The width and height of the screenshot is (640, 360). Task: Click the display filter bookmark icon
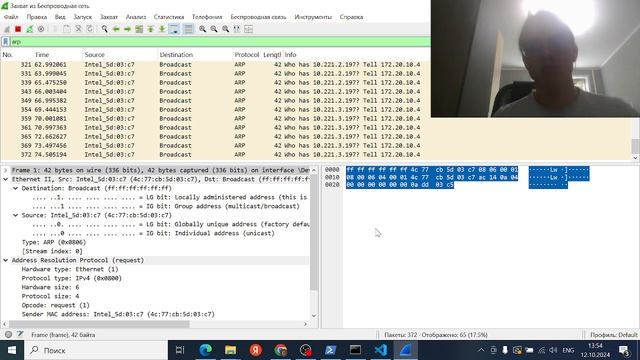(5, 42)
